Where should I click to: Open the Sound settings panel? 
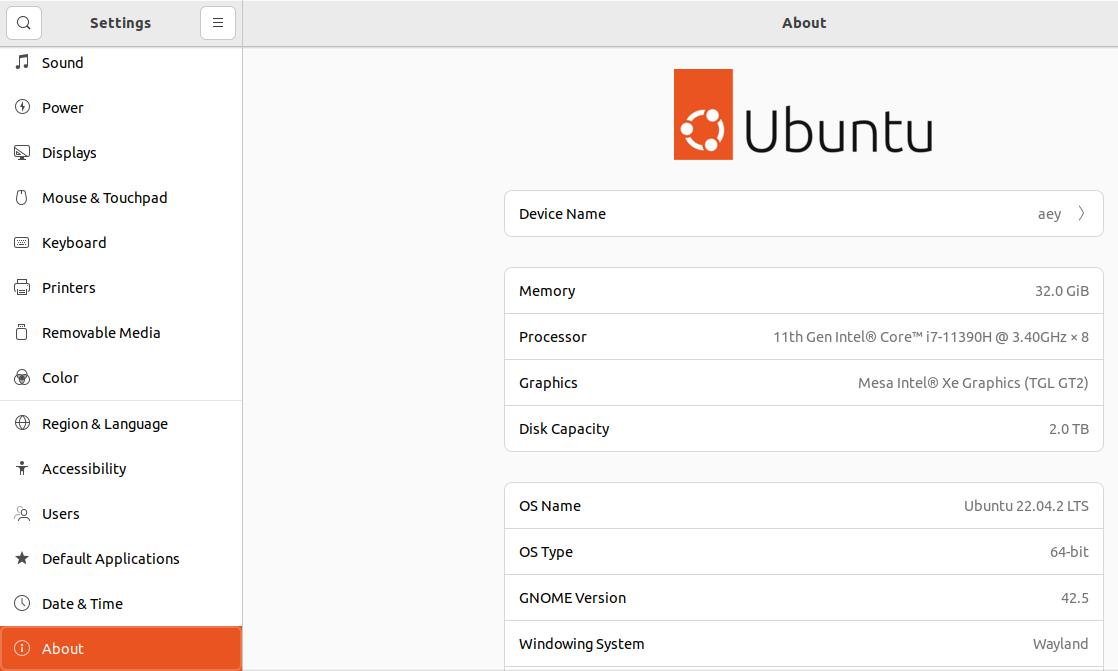(121, 63)
